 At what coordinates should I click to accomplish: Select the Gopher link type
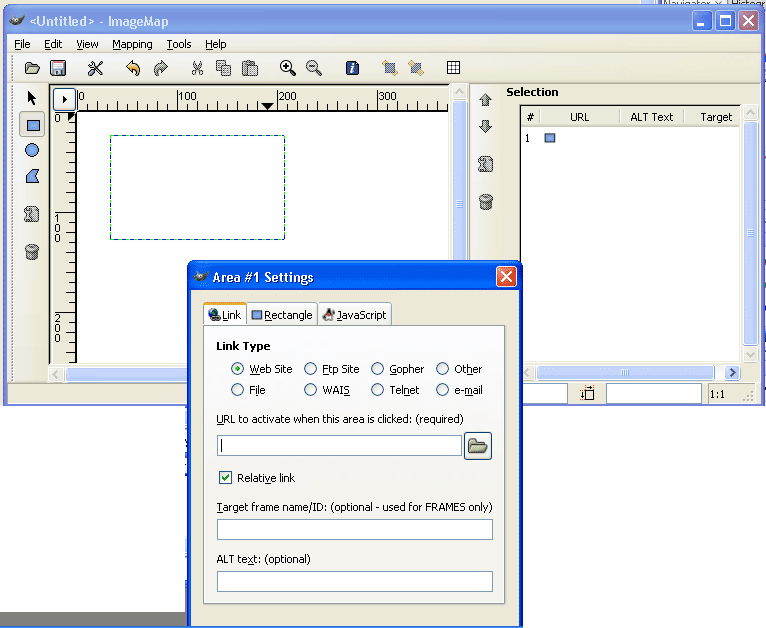377,369
